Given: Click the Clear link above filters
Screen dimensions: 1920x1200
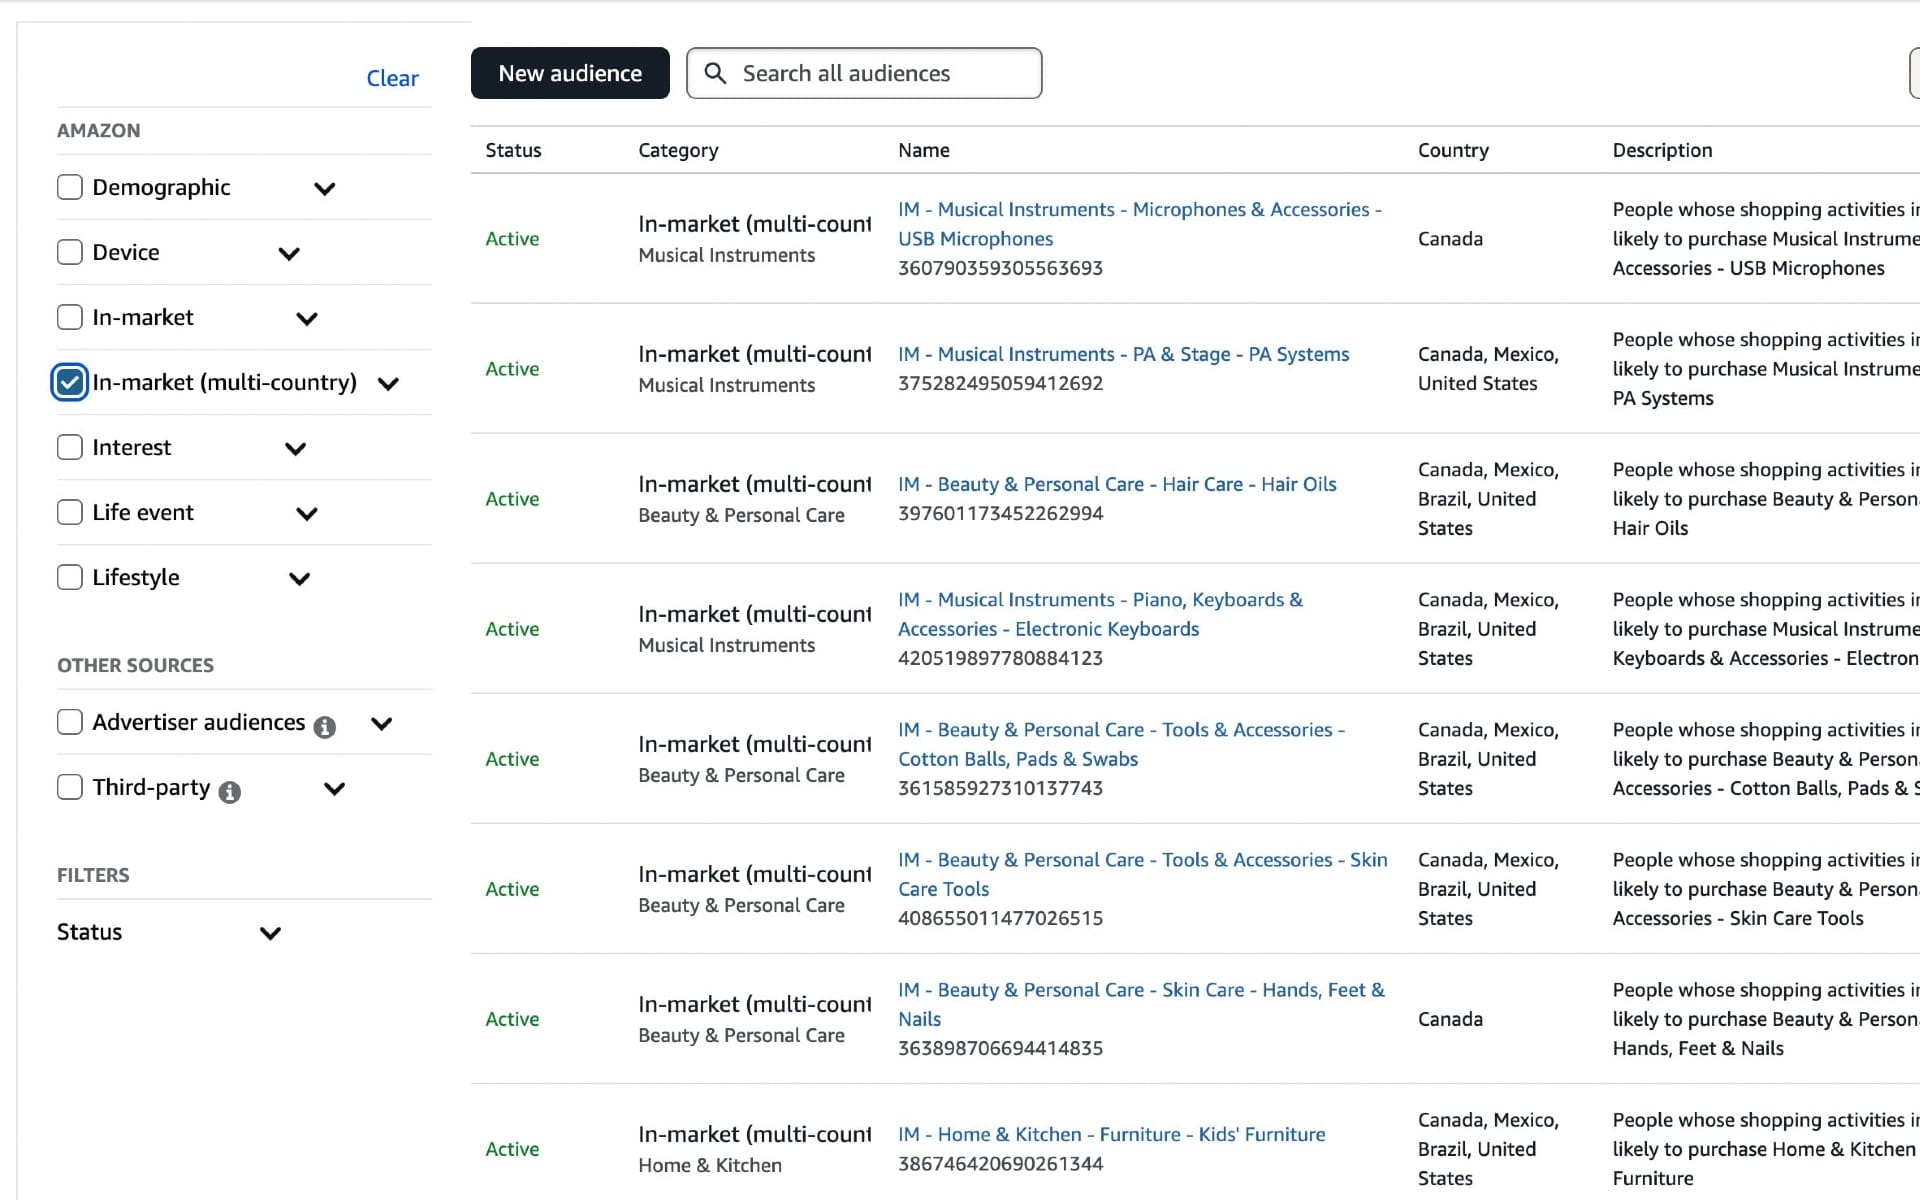Looking at the screenshot, I should pyautogui.click(x=392, y=78).
